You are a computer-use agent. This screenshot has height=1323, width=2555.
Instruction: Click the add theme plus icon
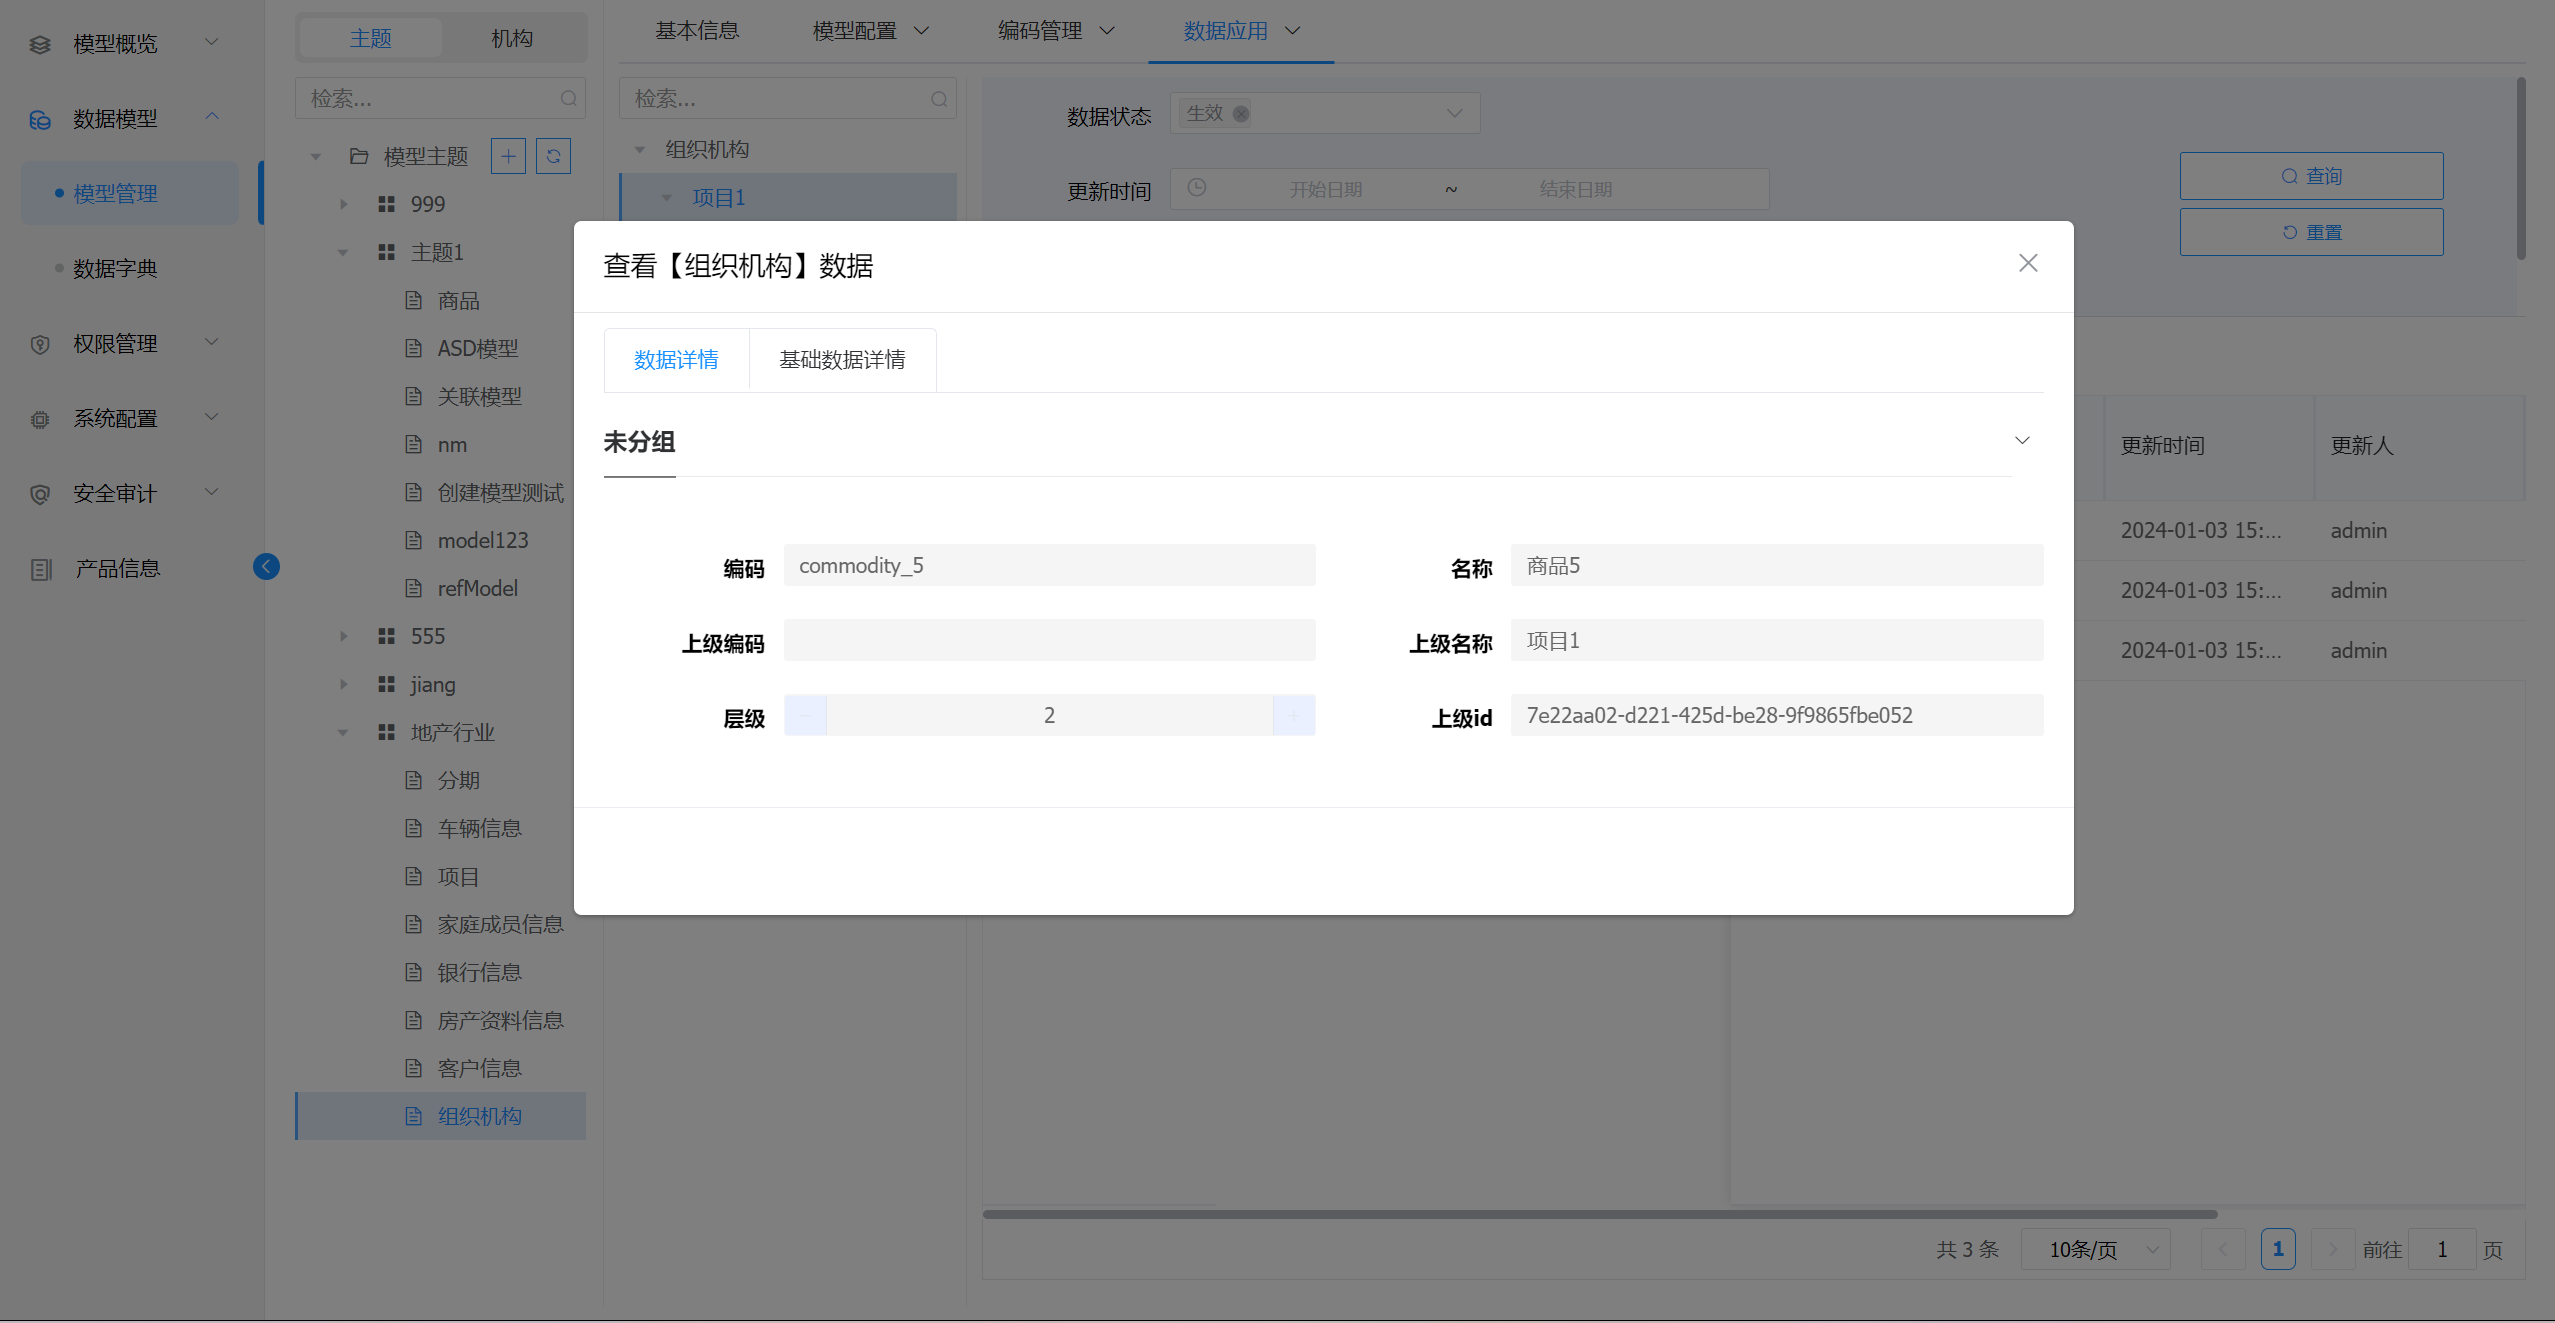coord(508,156)
